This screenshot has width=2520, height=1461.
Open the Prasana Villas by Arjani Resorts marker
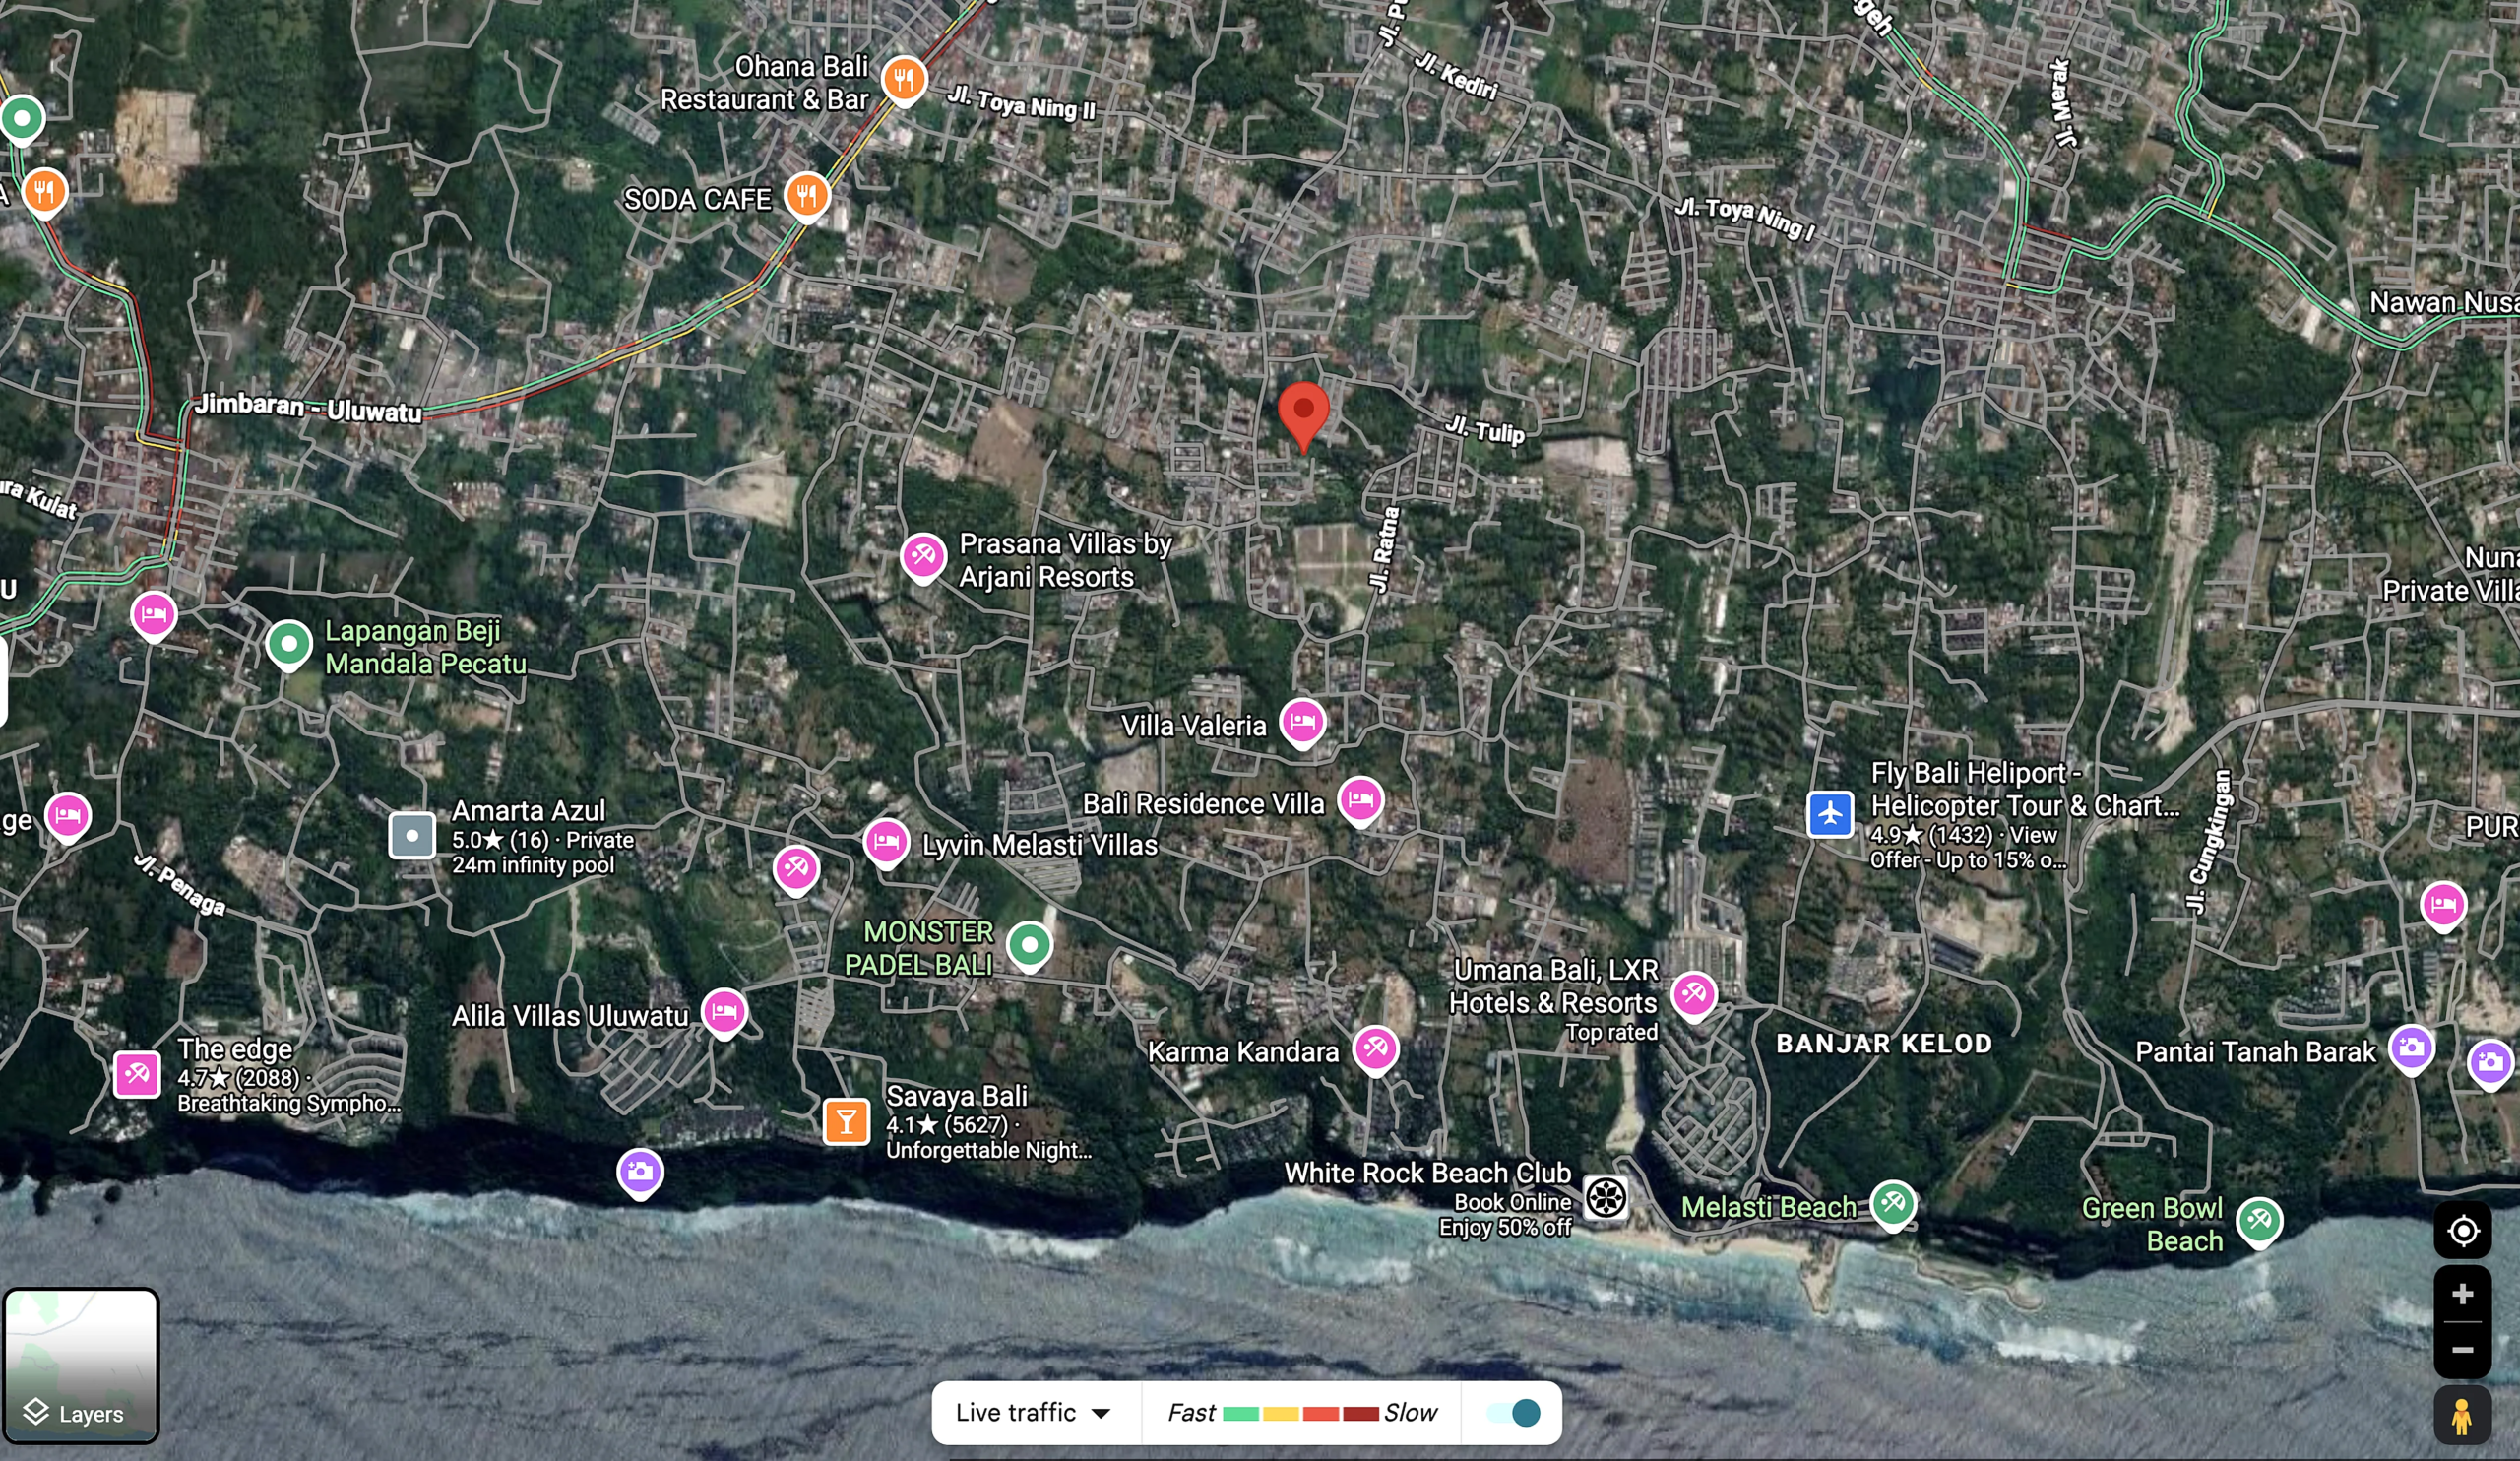pyautogui.click(x=922, y=556)
